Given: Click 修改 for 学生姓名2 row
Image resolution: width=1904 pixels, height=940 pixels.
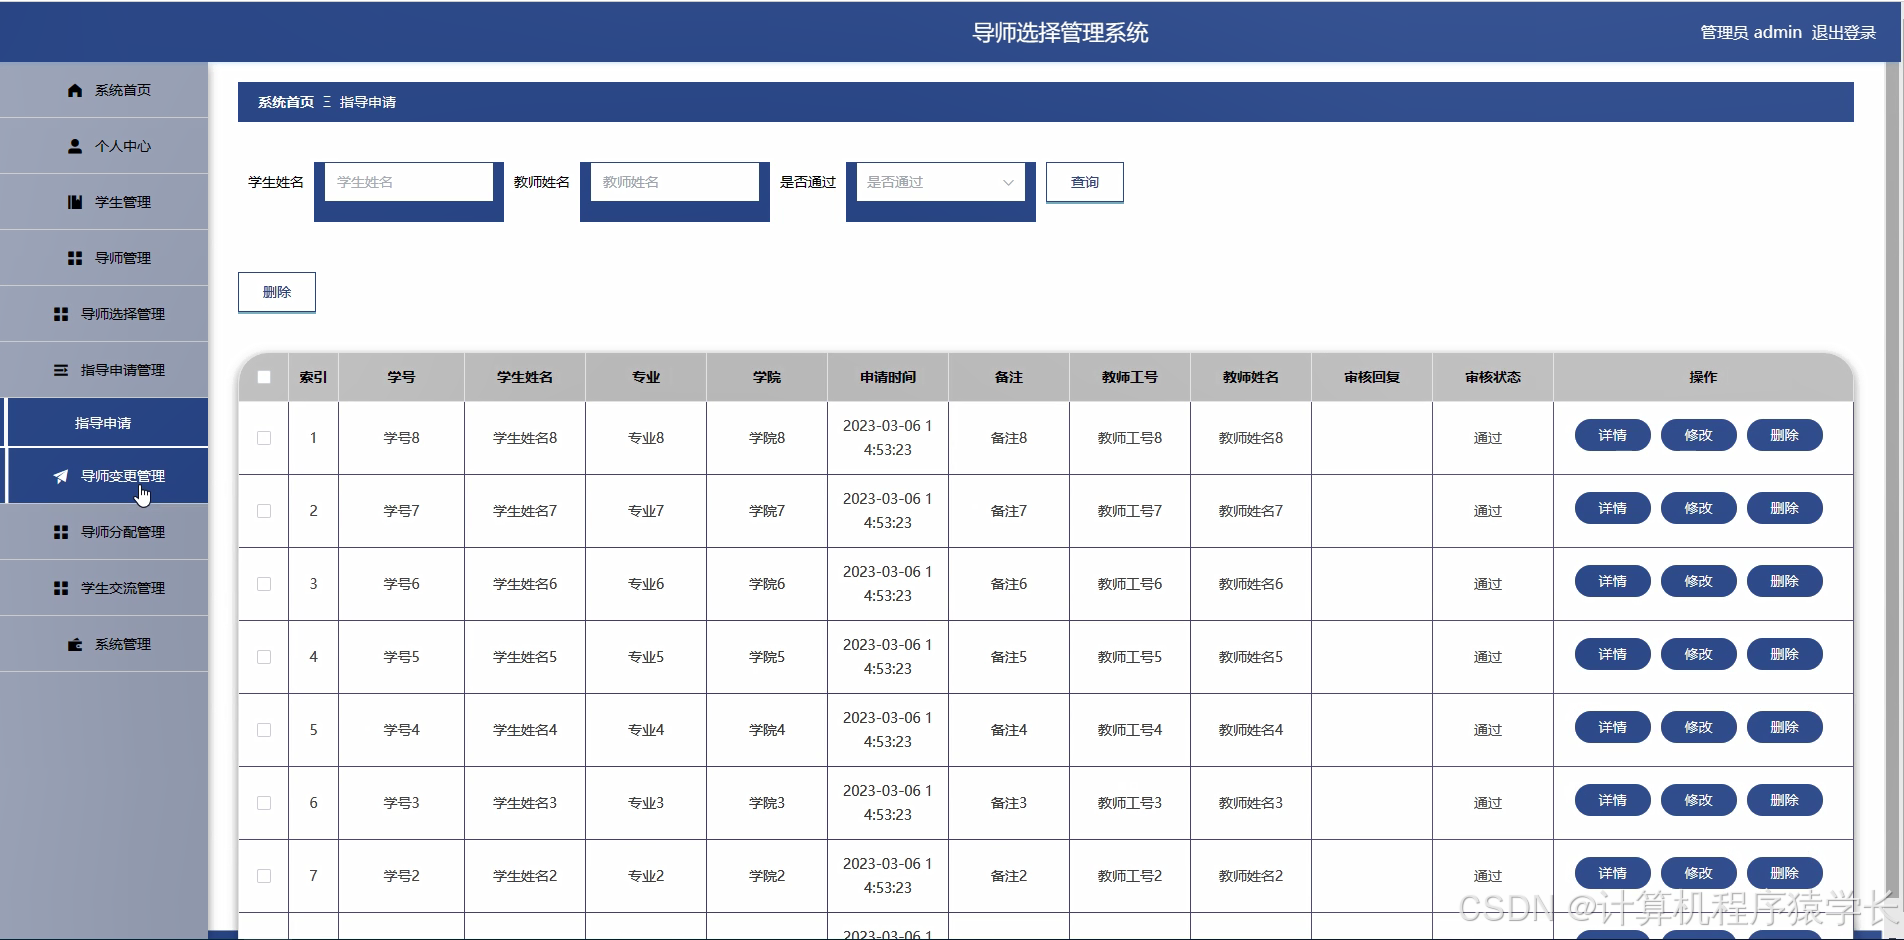Looking at the screenshot, I should 1699,873.
